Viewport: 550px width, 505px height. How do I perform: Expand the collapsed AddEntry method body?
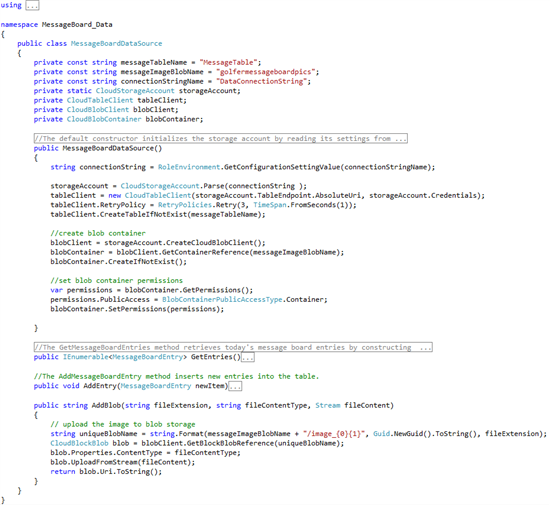[235, 386]
